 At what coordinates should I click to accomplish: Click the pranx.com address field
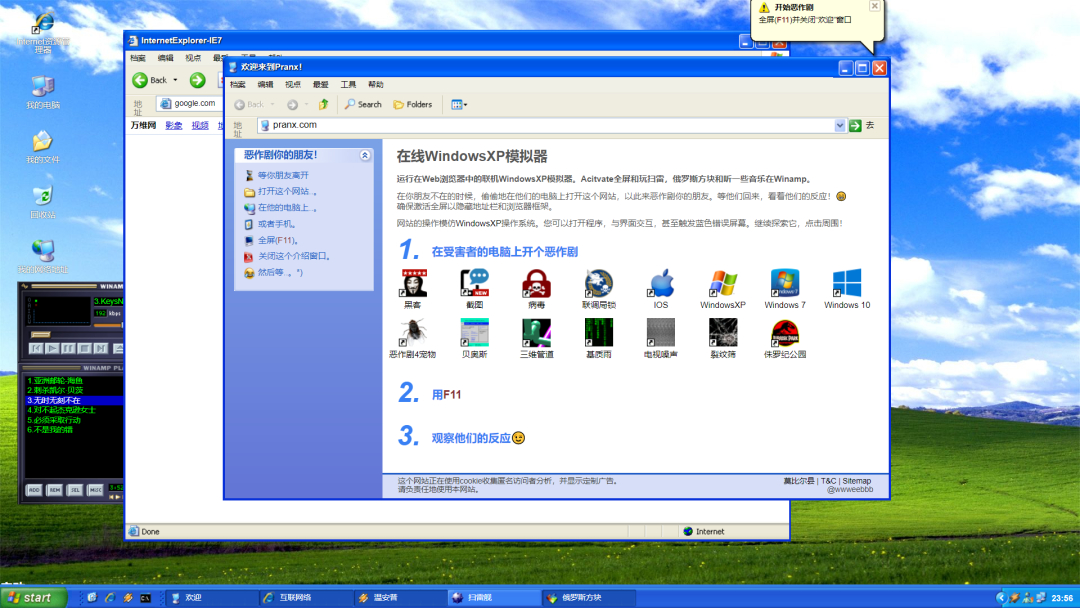(x=546, y=125)
